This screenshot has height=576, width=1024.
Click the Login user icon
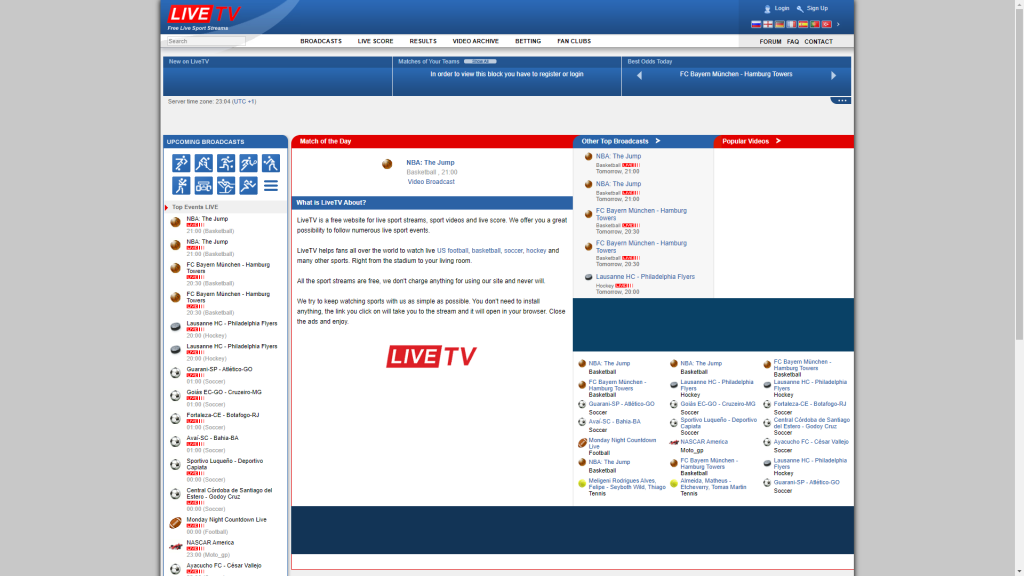[x=767, y=9]
